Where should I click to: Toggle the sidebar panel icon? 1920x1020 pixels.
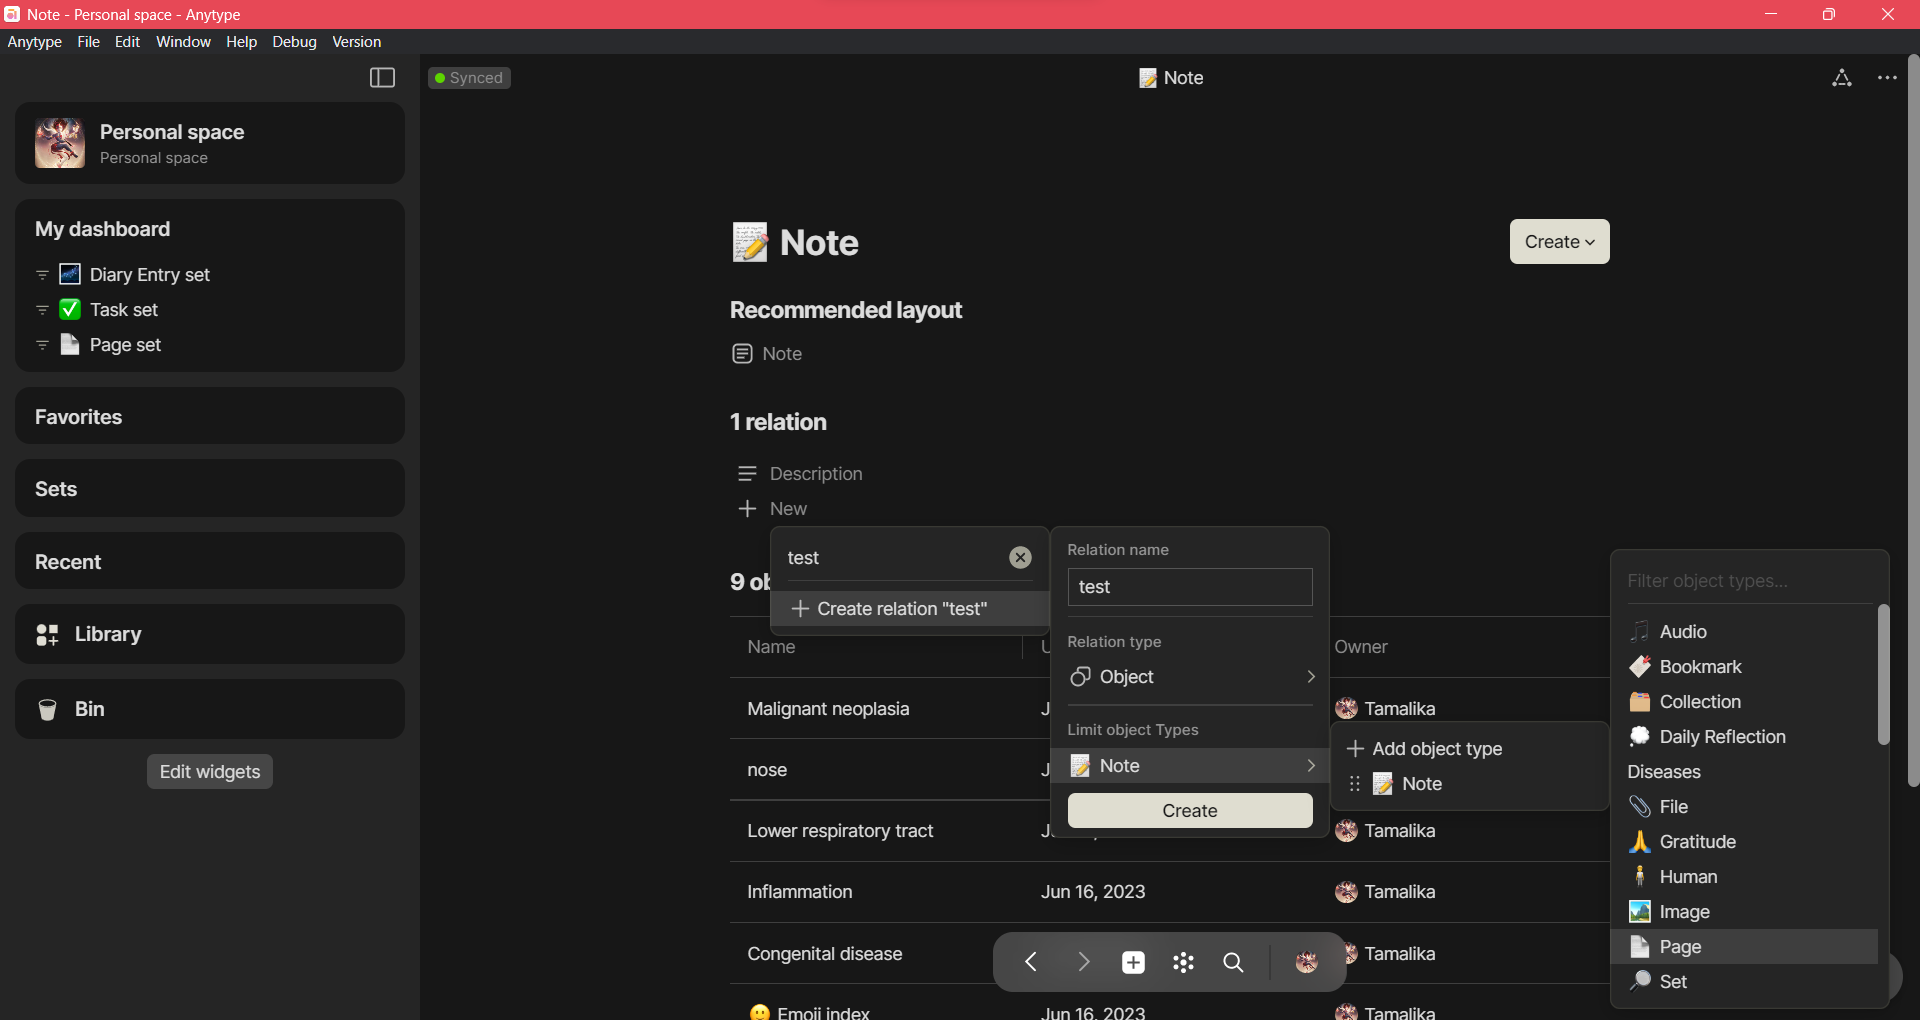click(382, 78)
